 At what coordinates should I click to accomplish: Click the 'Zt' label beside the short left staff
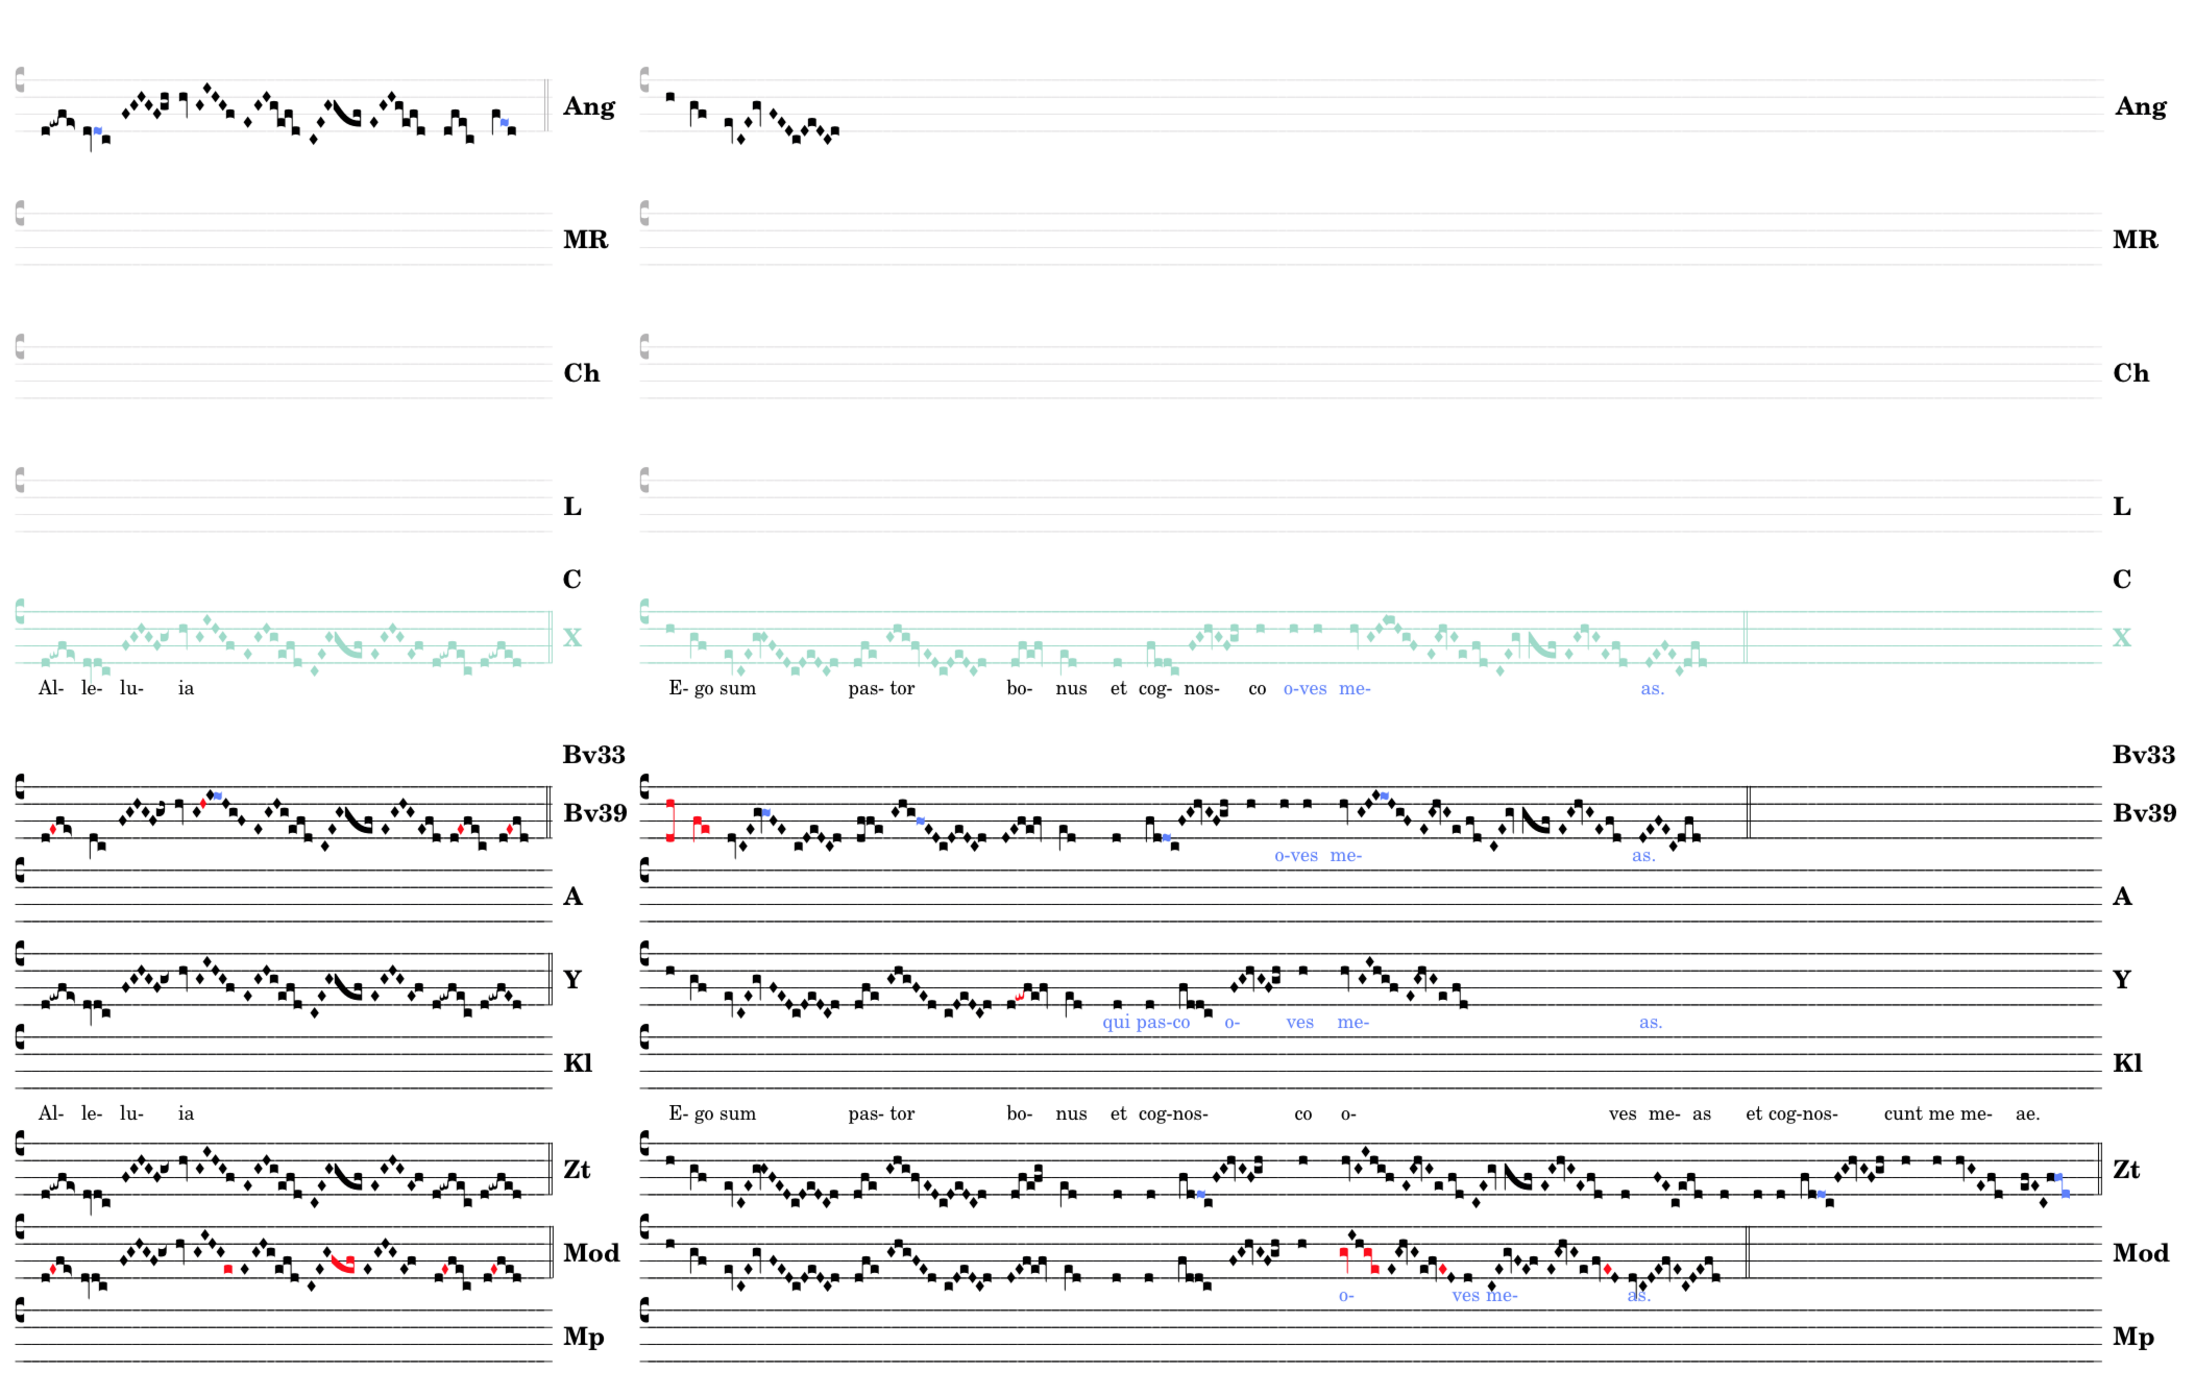577,1170
